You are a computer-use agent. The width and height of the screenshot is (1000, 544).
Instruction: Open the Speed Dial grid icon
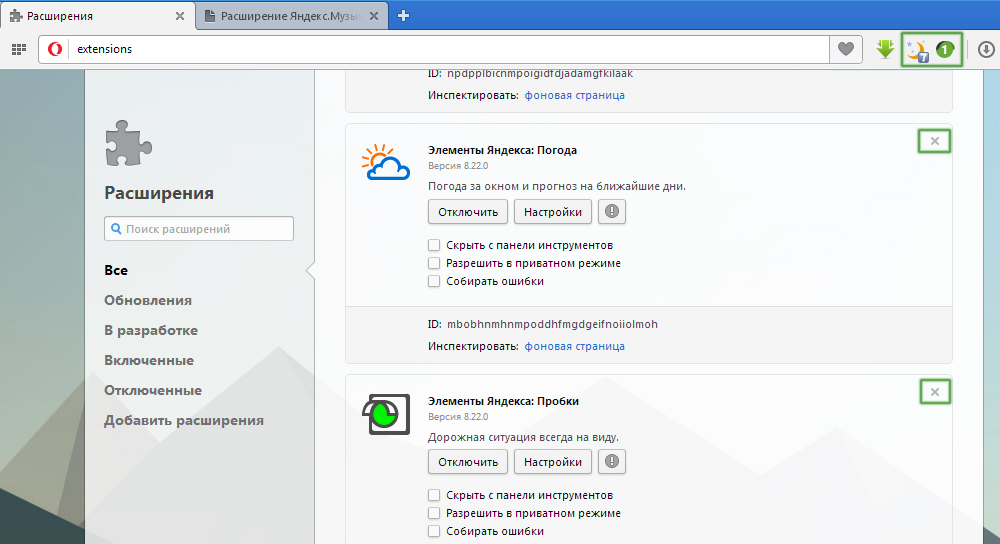(18, 49)
